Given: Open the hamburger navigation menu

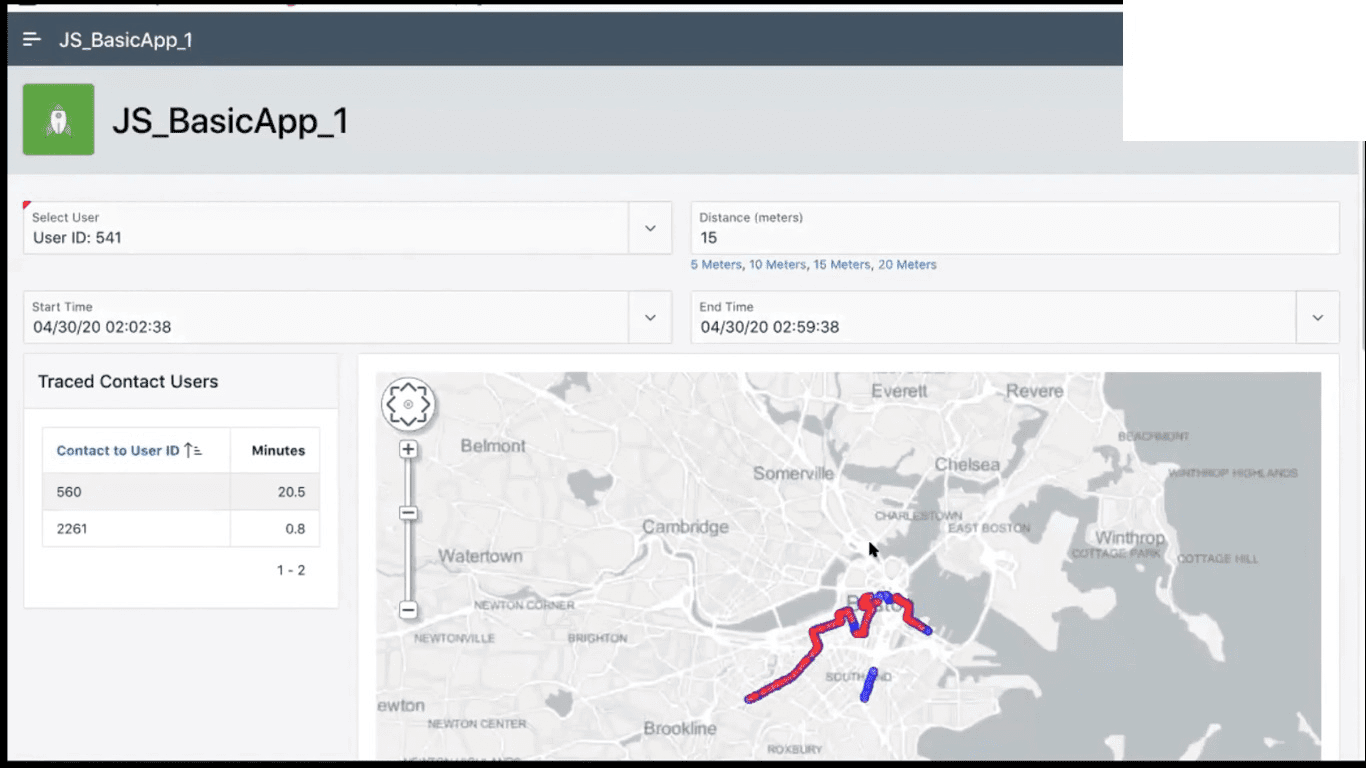Looking at the screenshot, I should 31,39.
